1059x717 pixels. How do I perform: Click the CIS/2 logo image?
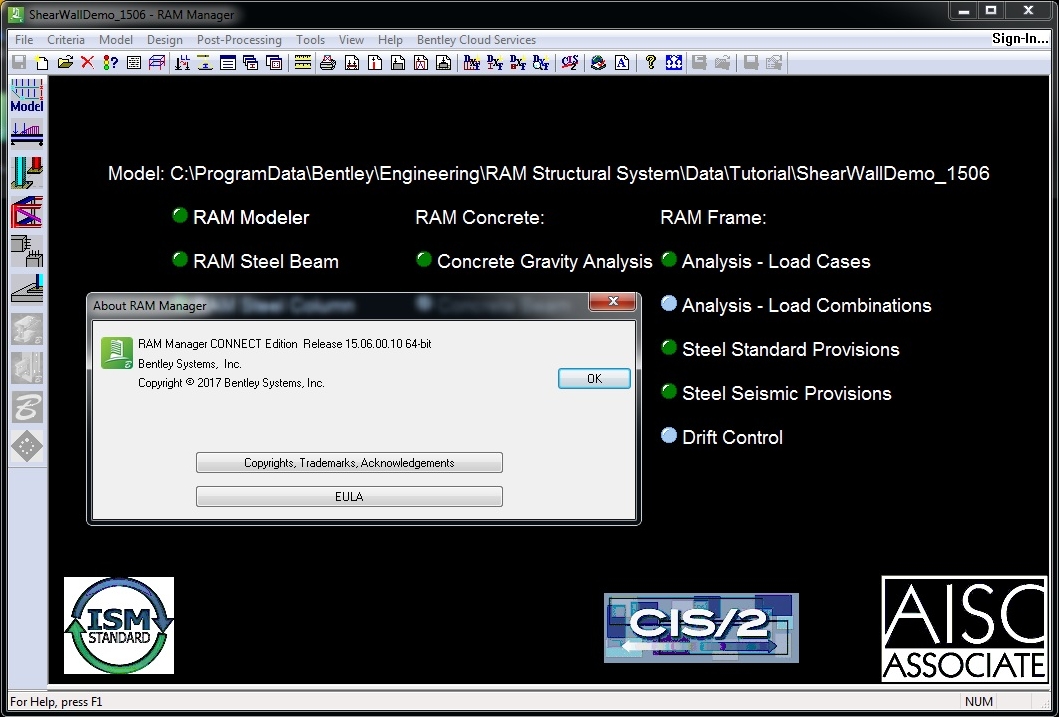(701, 628)
